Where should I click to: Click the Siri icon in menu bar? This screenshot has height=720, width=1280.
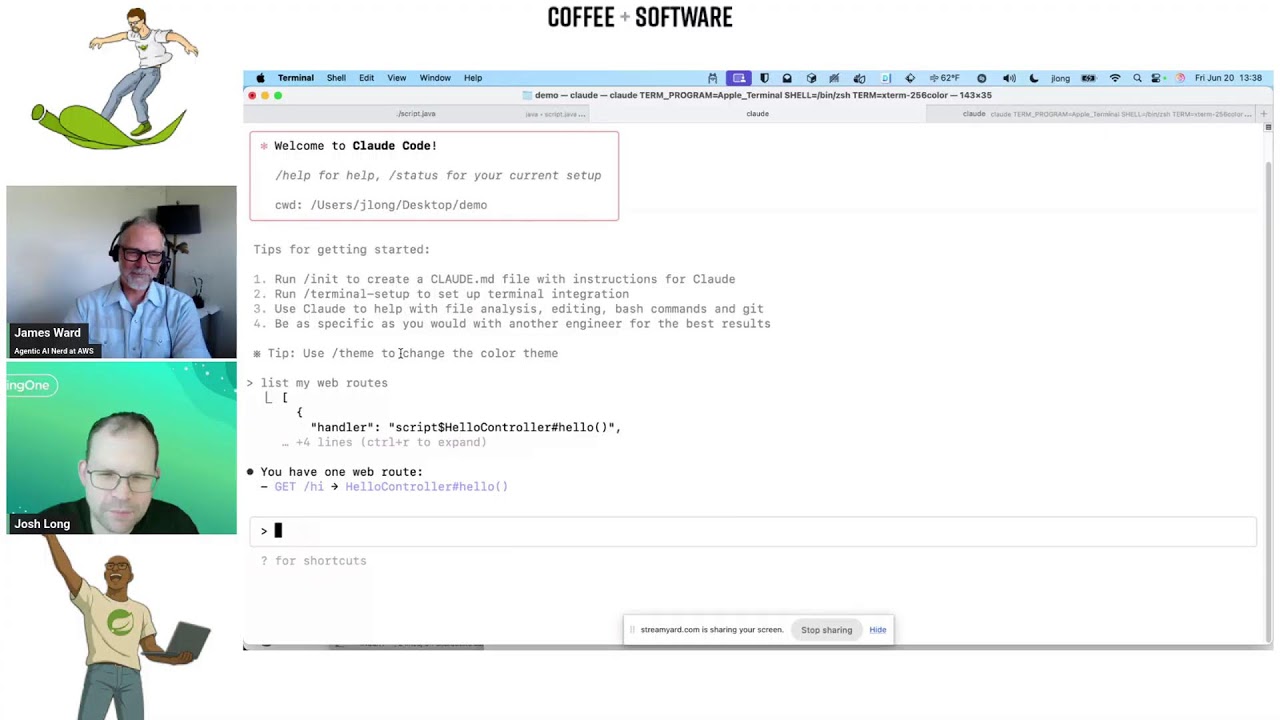point(1180,78)
